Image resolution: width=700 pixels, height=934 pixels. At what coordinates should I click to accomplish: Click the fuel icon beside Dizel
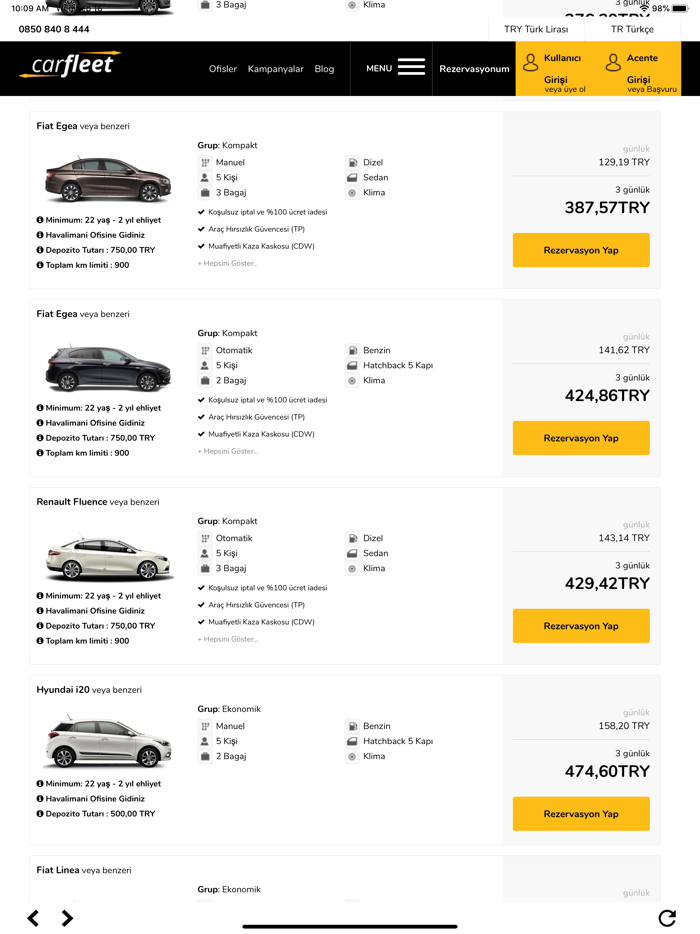point(351,162)
